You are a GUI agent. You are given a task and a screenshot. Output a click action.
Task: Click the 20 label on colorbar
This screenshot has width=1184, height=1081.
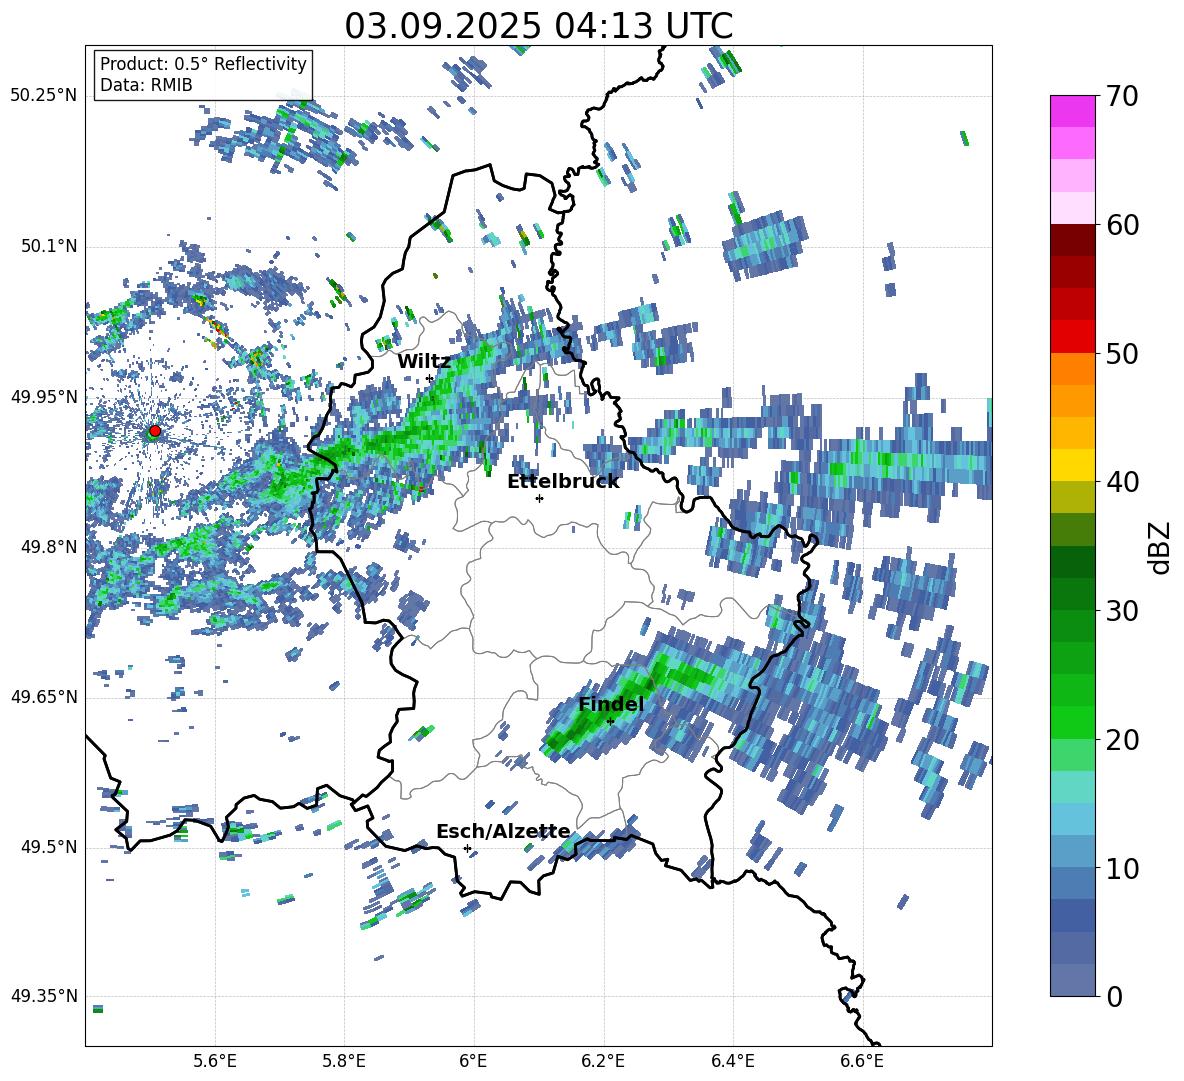pos(1123,740)
